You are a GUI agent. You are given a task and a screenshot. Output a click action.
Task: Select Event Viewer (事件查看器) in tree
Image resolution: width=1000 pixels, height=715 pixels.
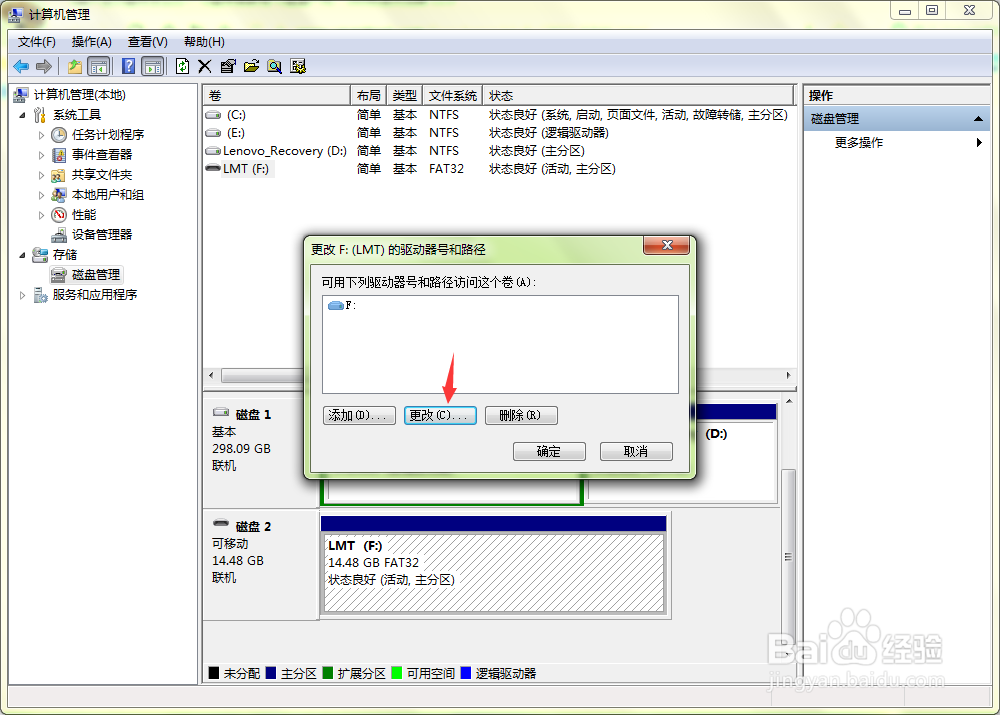coord(102,154)
